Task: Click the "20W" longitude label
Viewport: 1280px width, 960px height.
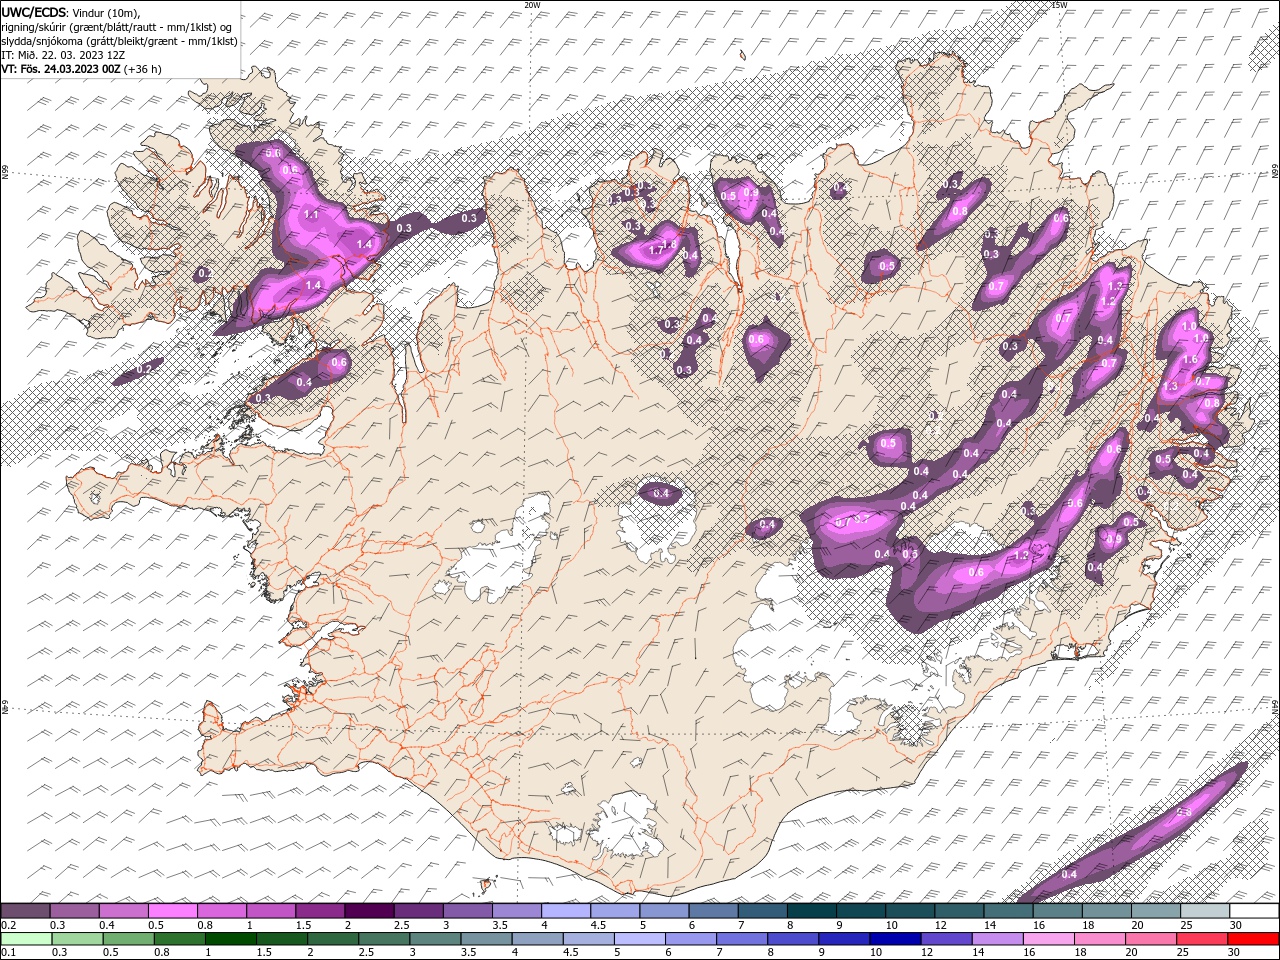Action: (x=532, y=5)
